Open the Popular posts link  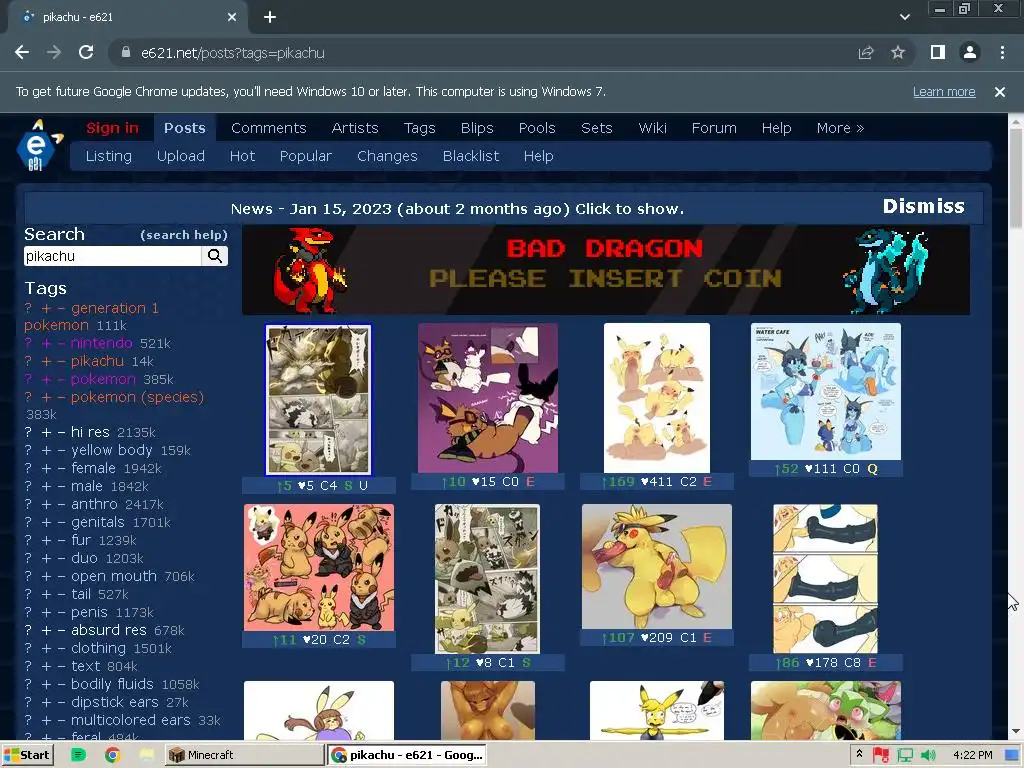coord(306,156)
